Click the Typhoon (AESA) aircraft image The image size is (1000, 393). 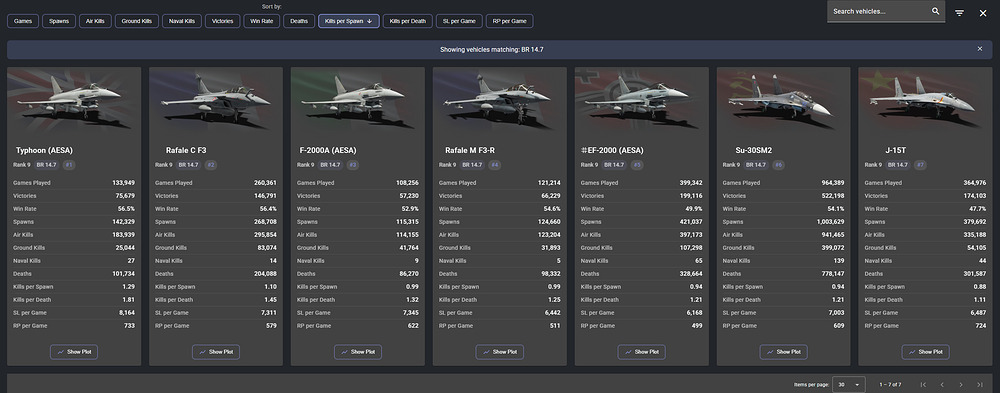coord(74,100)
